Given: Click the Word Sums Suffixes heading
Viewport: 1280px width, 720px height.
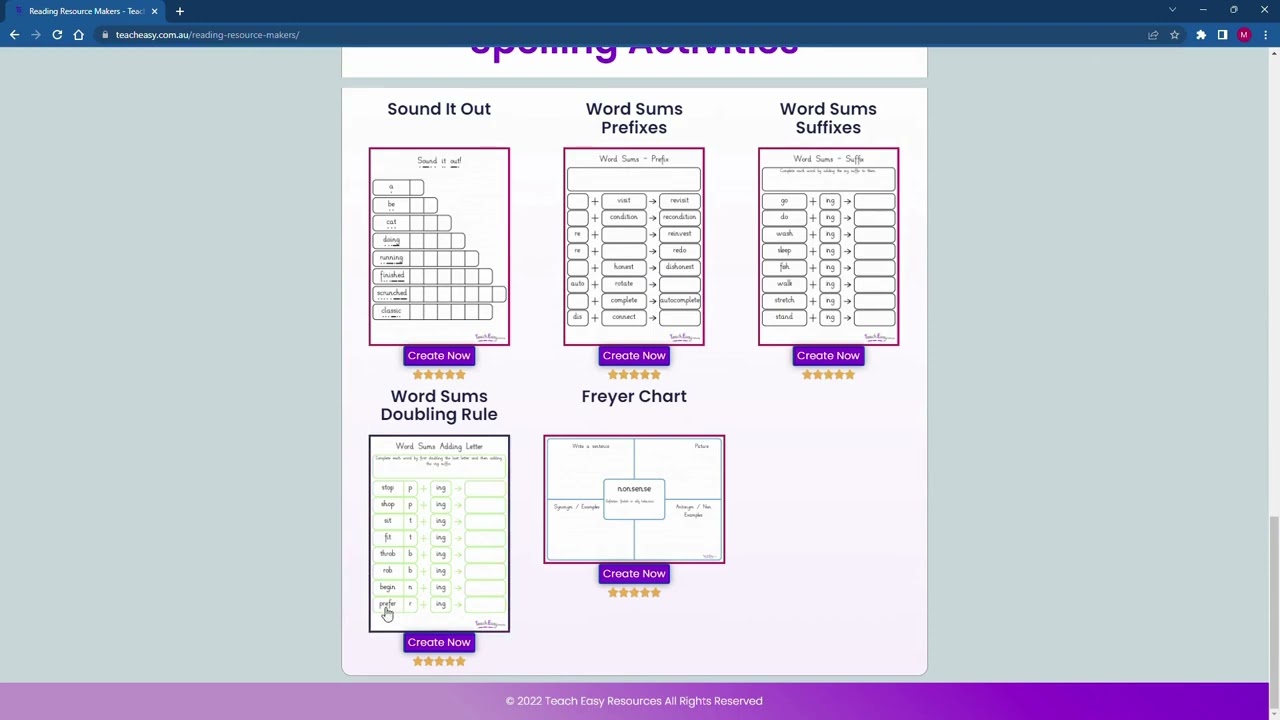Looking at the screenshot, I should (x=828, y=118).
